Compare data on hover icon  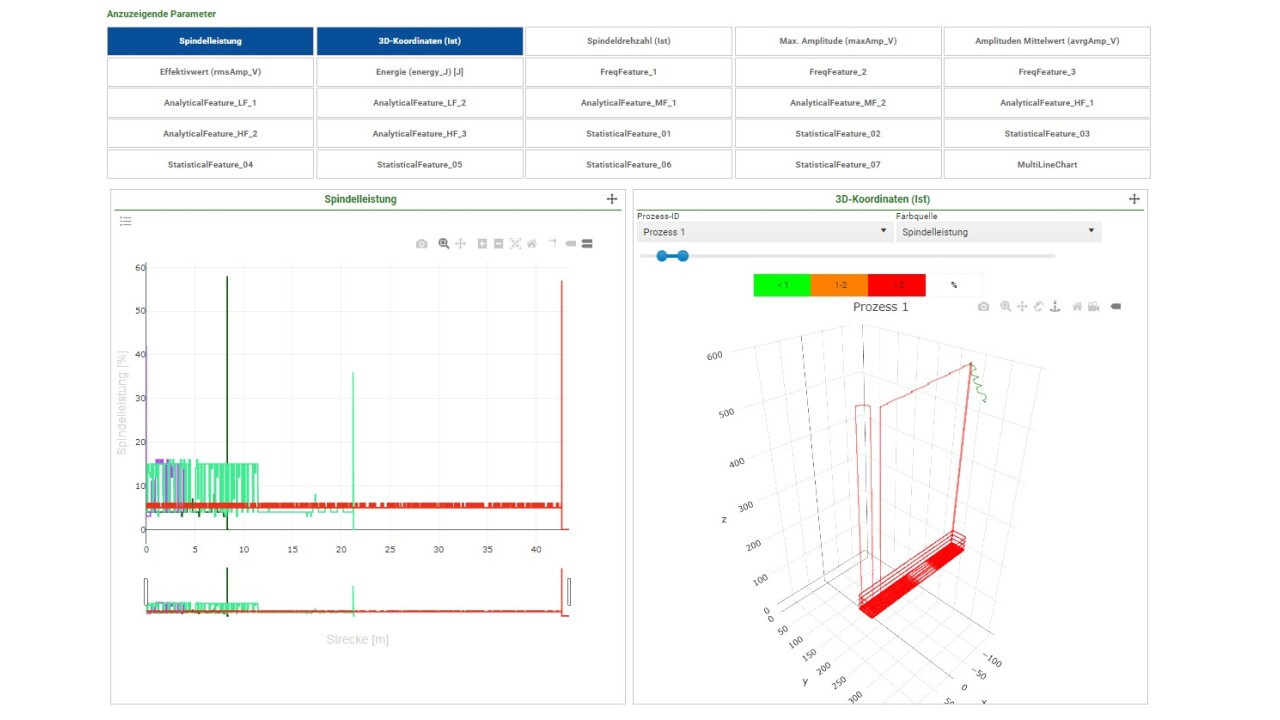(587, 243)
